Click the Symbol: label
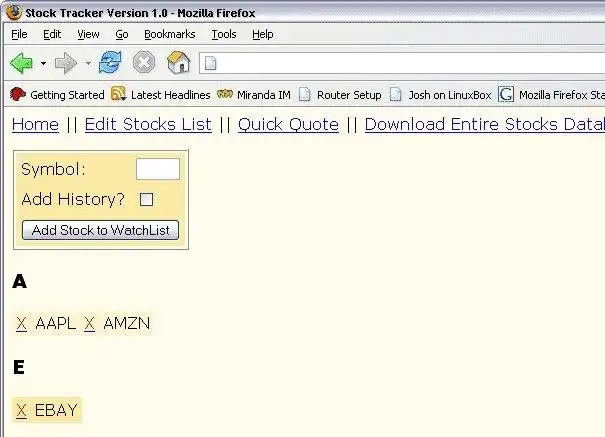Screen dimensions: 605x437 coord(53,169)
